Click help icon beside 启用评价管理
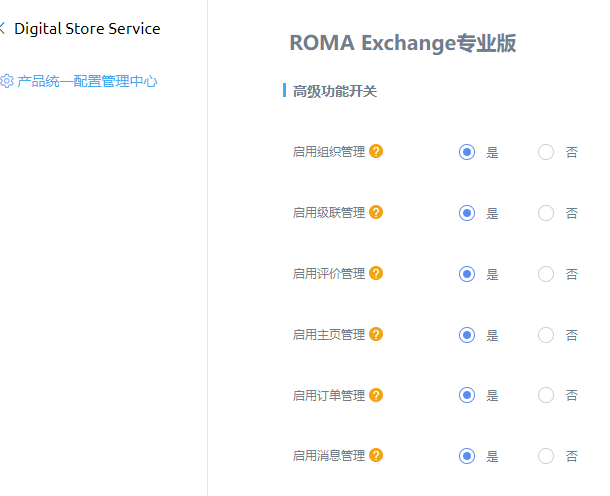The width and height of the screenshot is (610, 496). pos(376,273)
